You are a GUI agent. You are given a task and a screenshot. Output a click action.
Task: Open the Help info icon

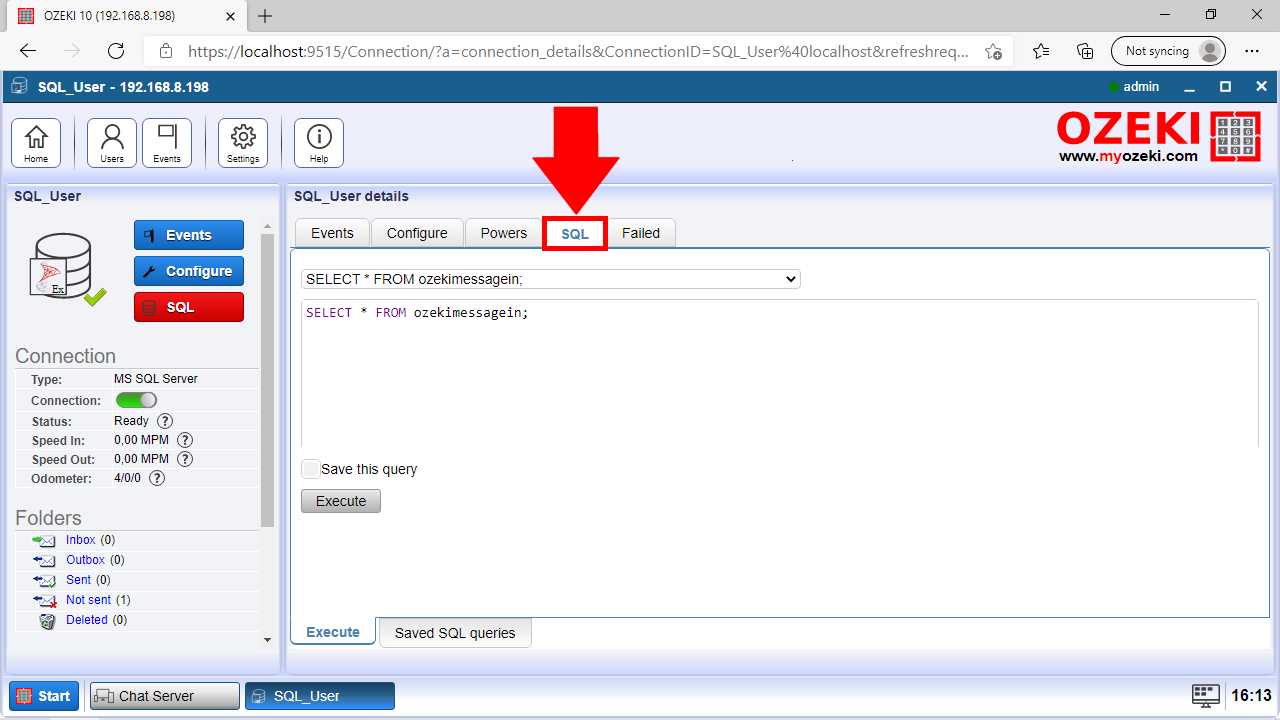(x=319, y=142)
